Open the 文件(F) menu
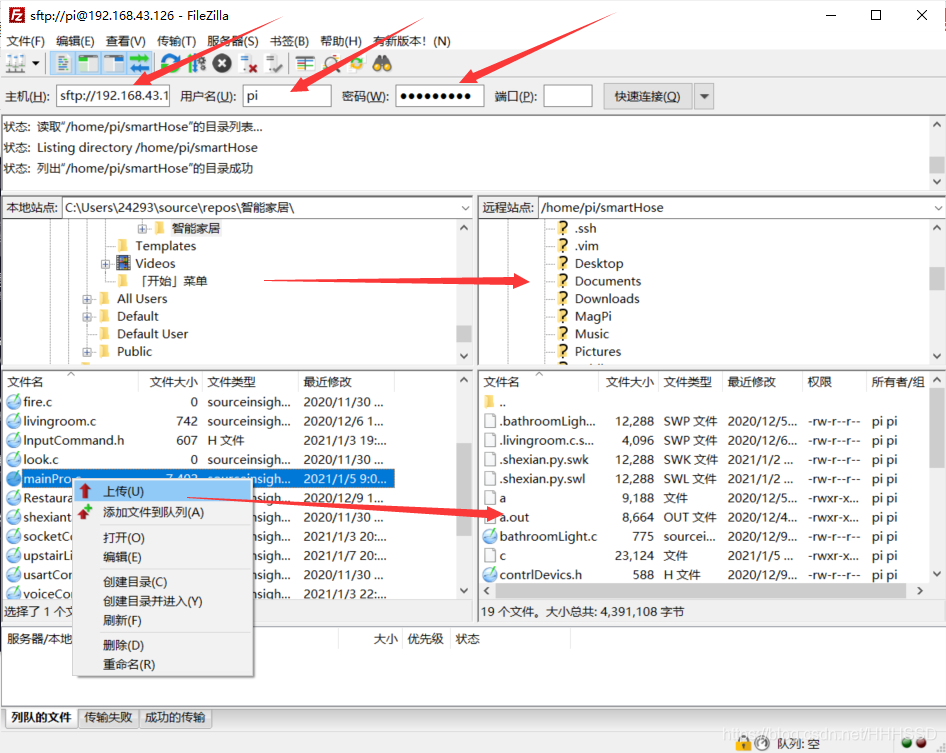 point(25,41)
